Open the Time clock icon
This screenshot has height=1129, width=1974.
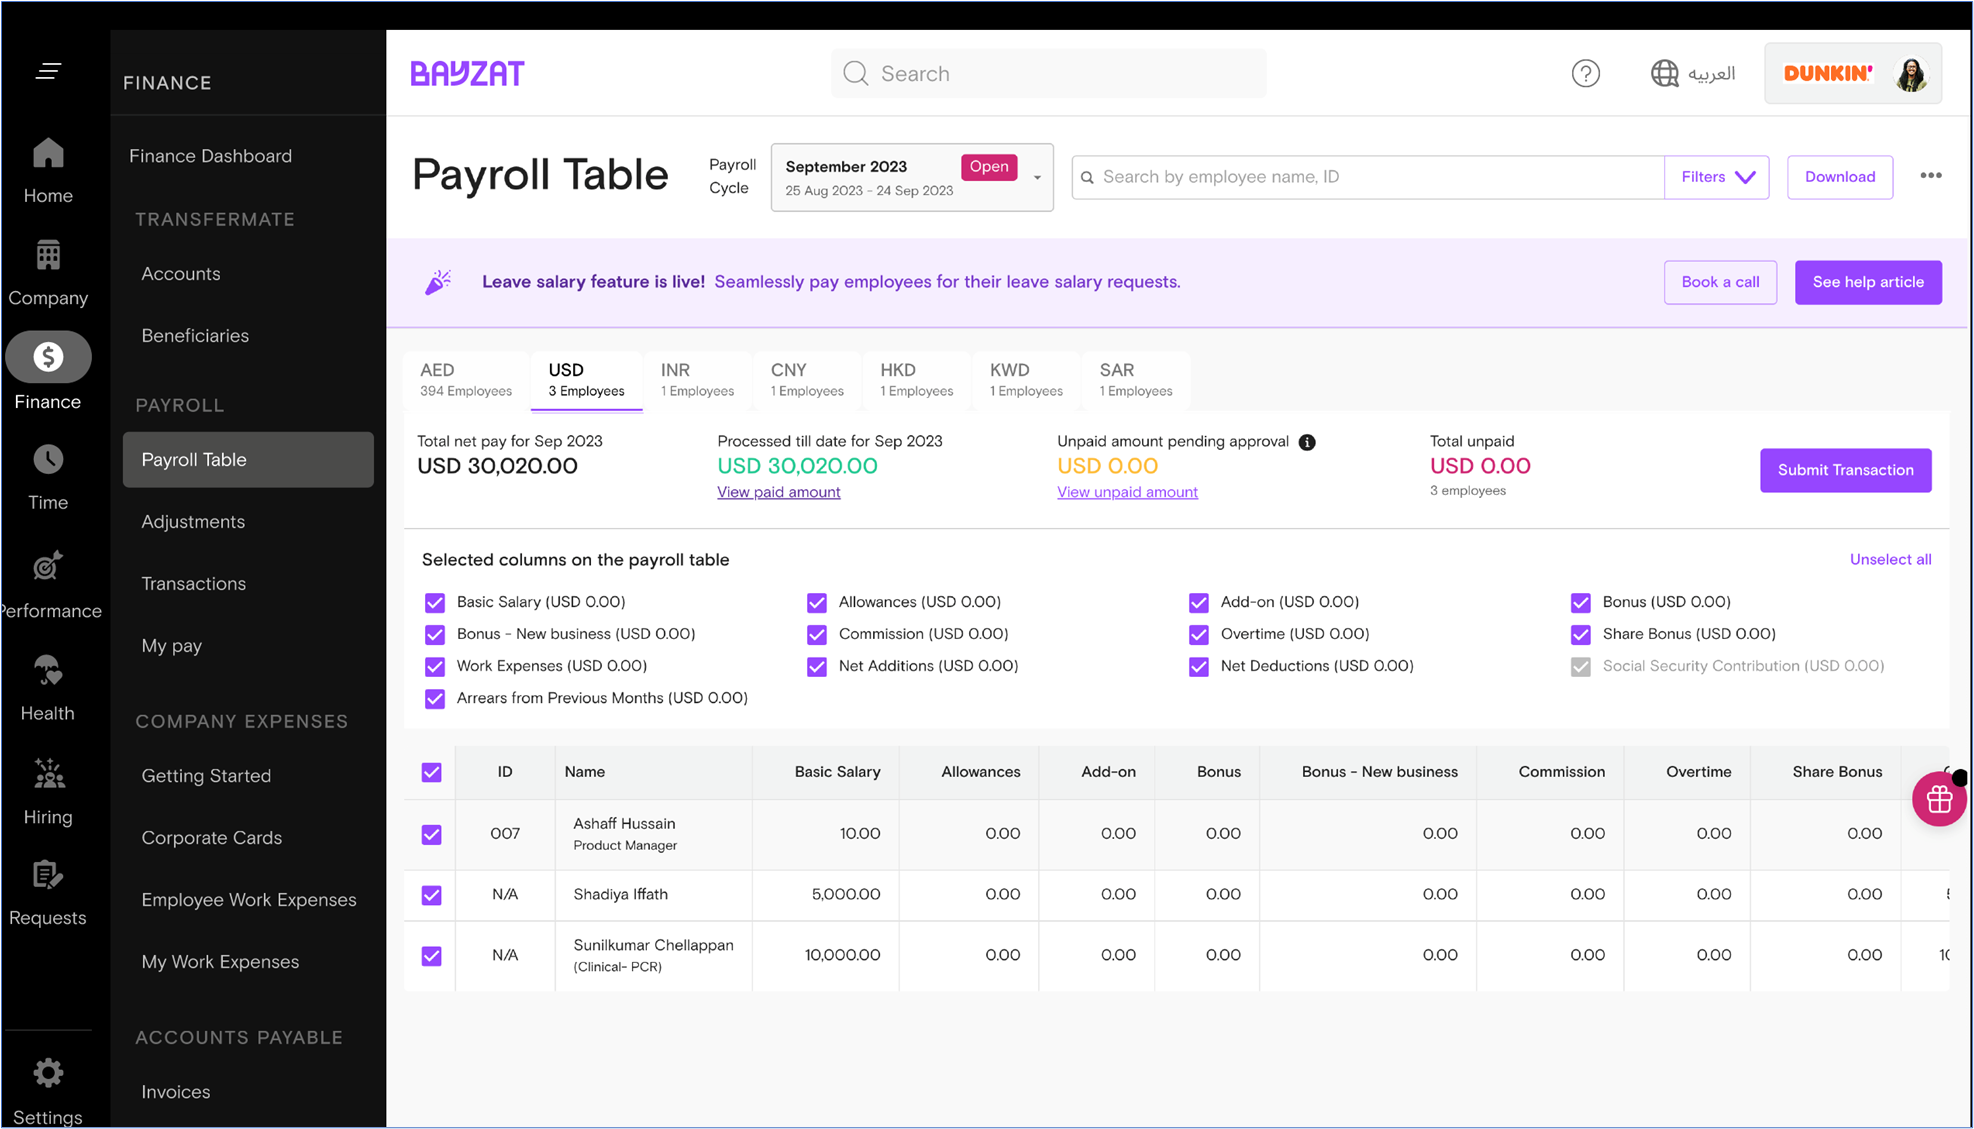48,460
